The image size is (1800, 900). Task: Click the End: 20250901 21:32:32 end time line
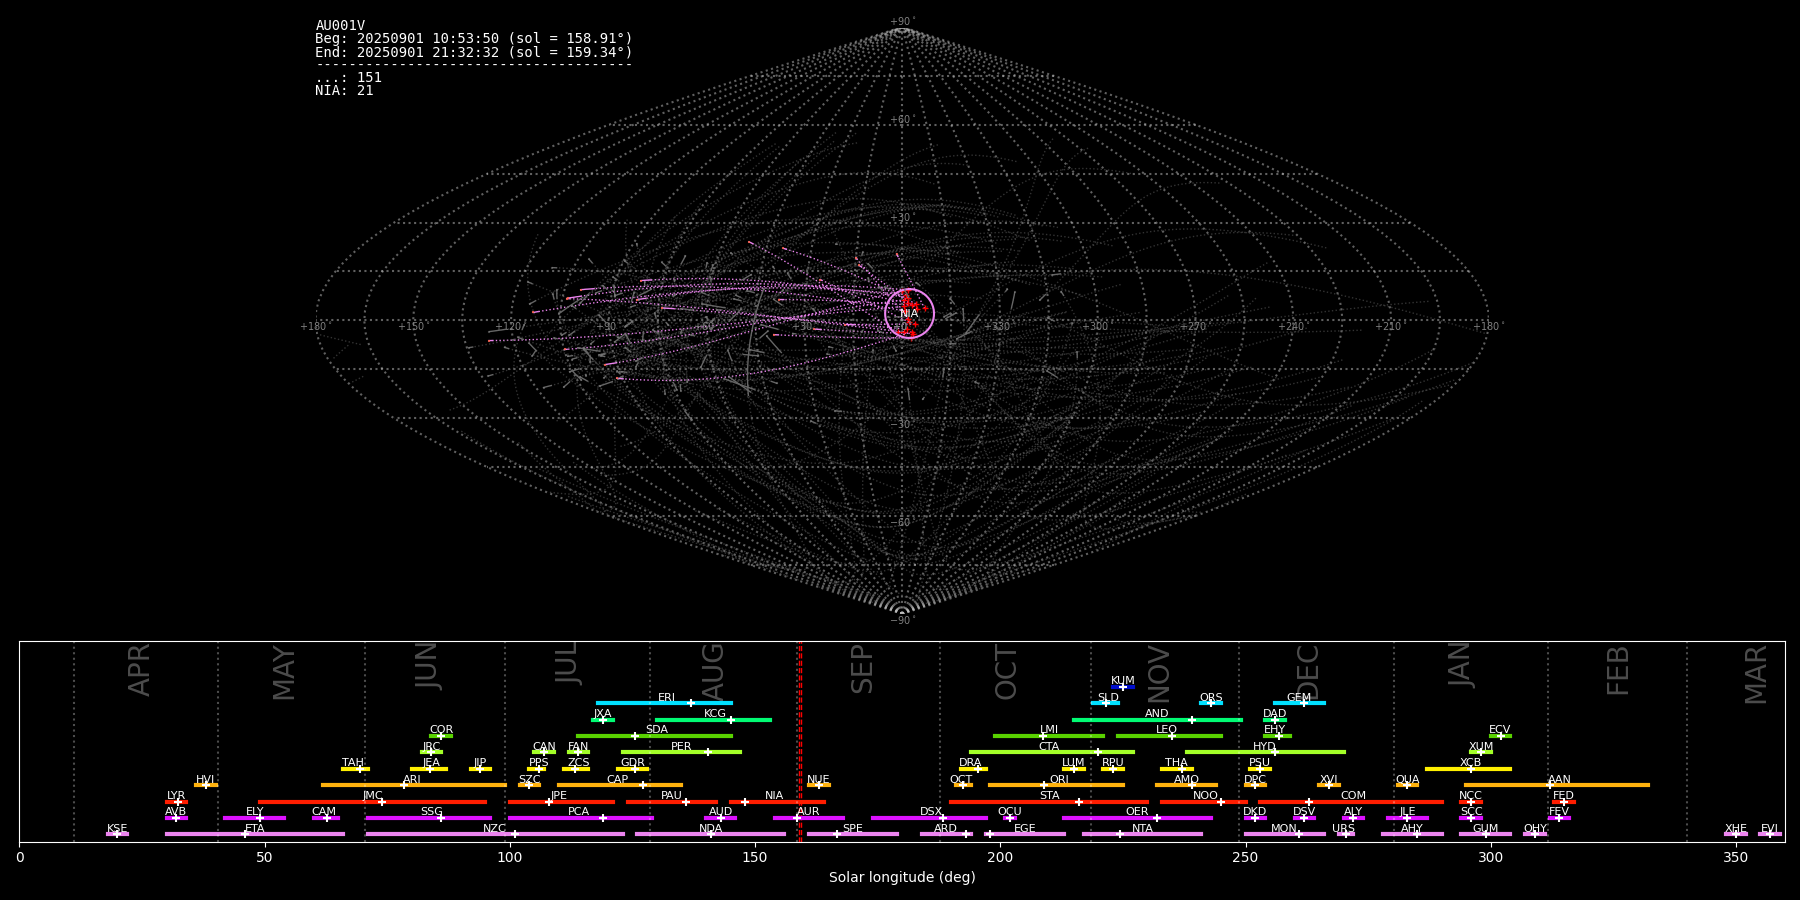point(474,52)
